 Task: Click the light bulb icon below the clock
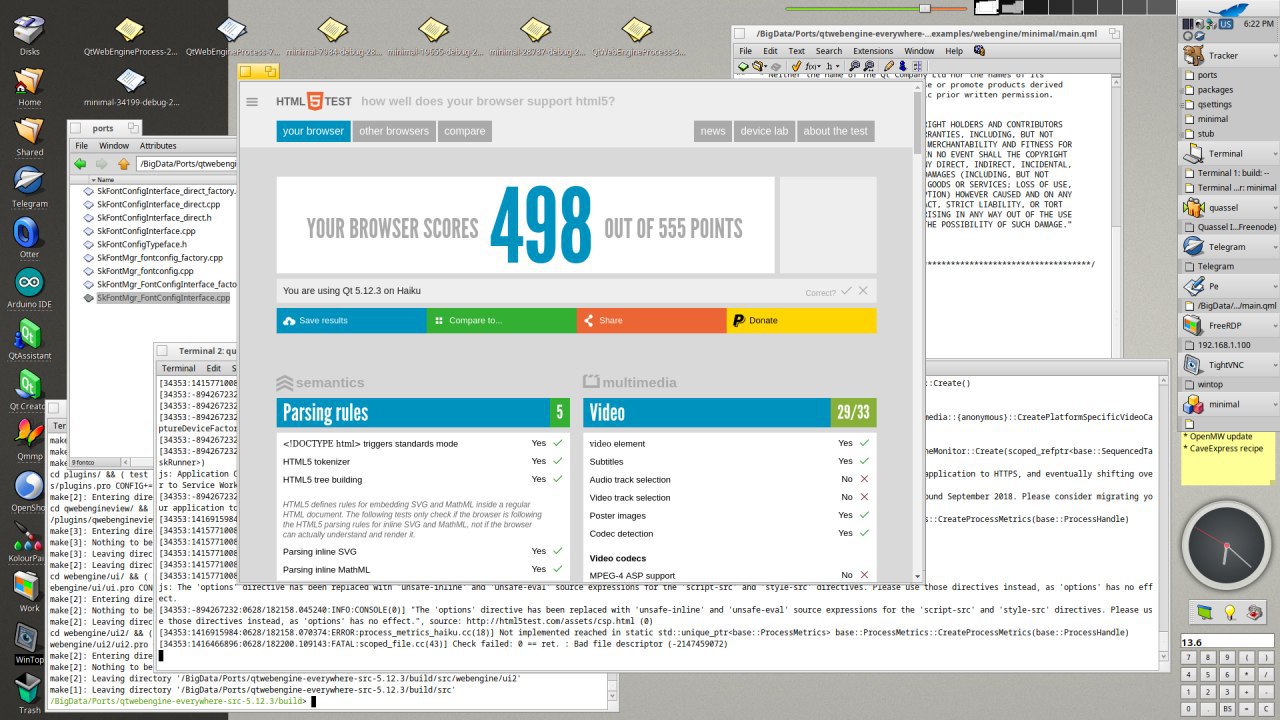1230,611
